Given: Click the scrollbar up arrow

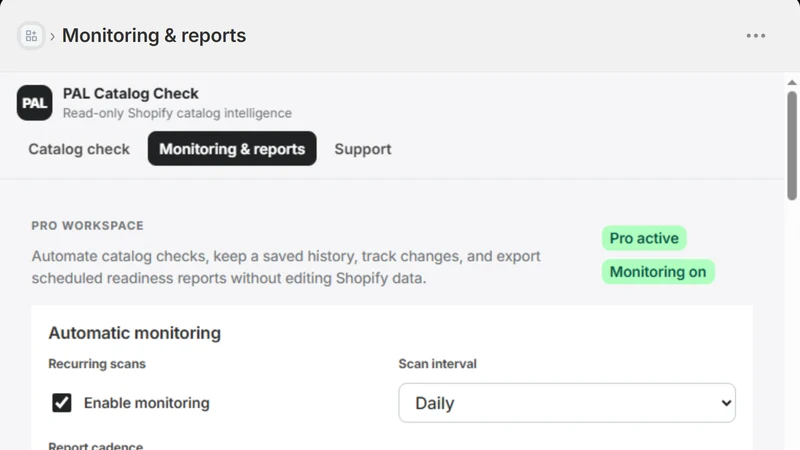Looking at the screenshot, I should point(792,82).
